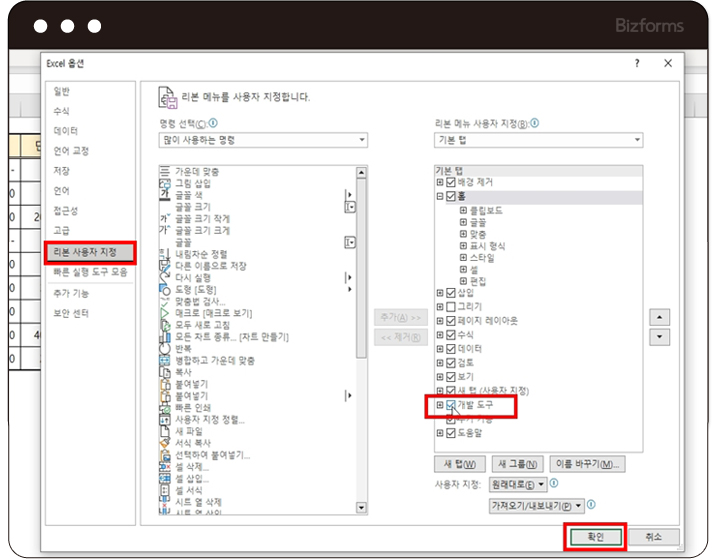The image size is (715, 560).
Task: Select the 선택하여 붙여넣기 command icon
Action: [x=165, y=455]
